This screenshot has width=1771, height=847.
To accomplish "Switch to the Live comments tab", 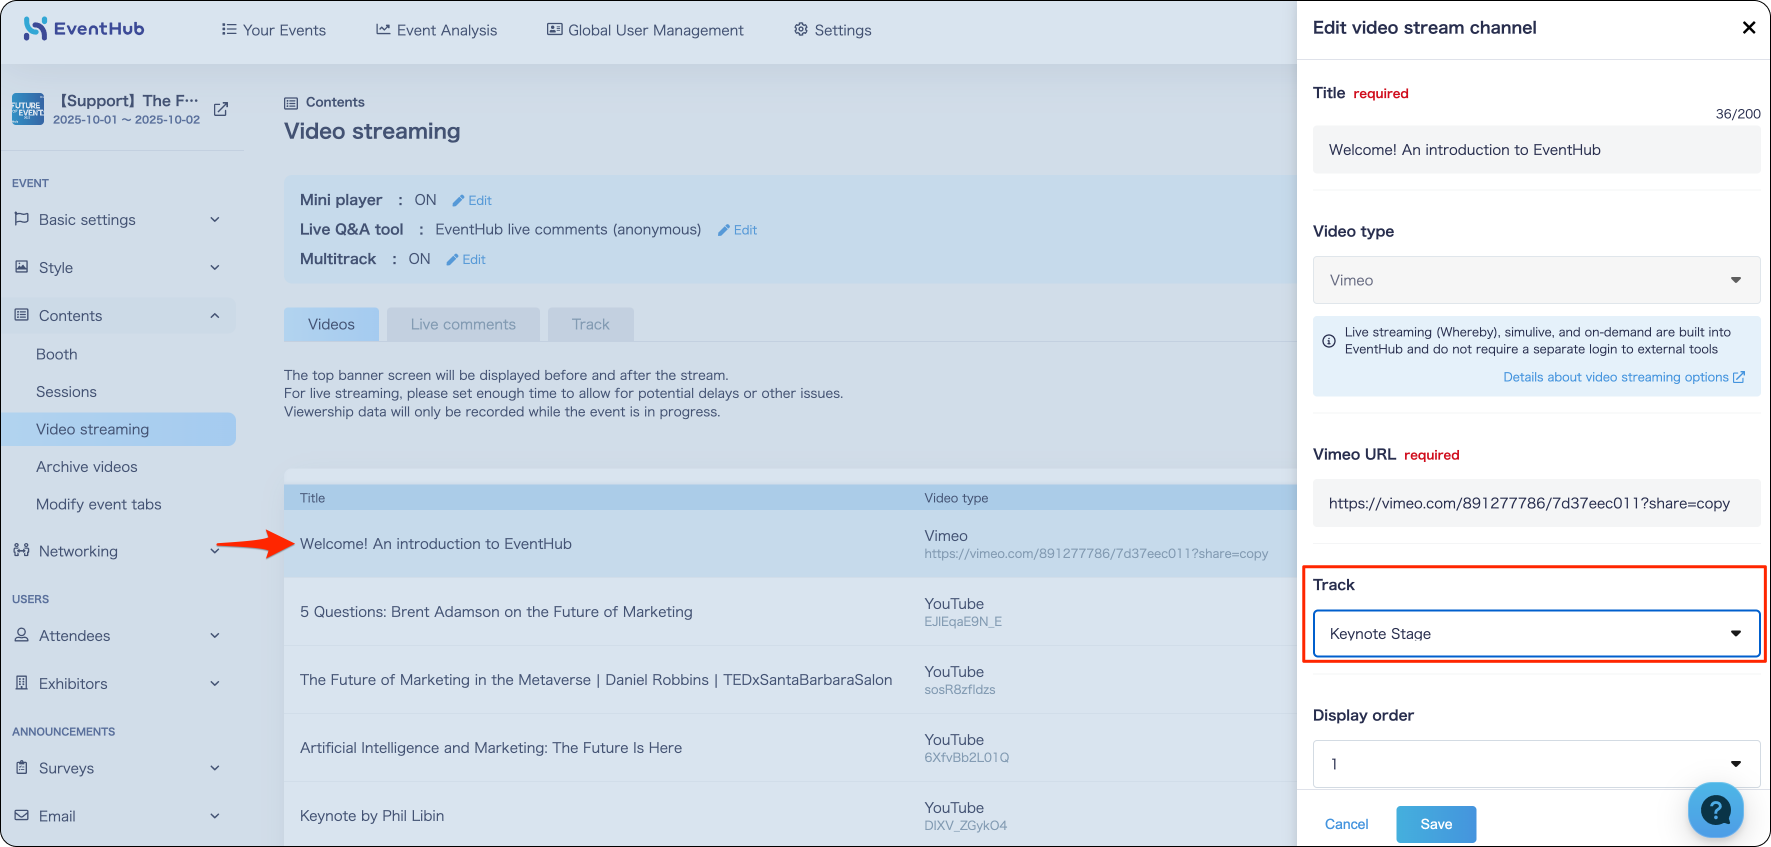I will coord(463,324).
